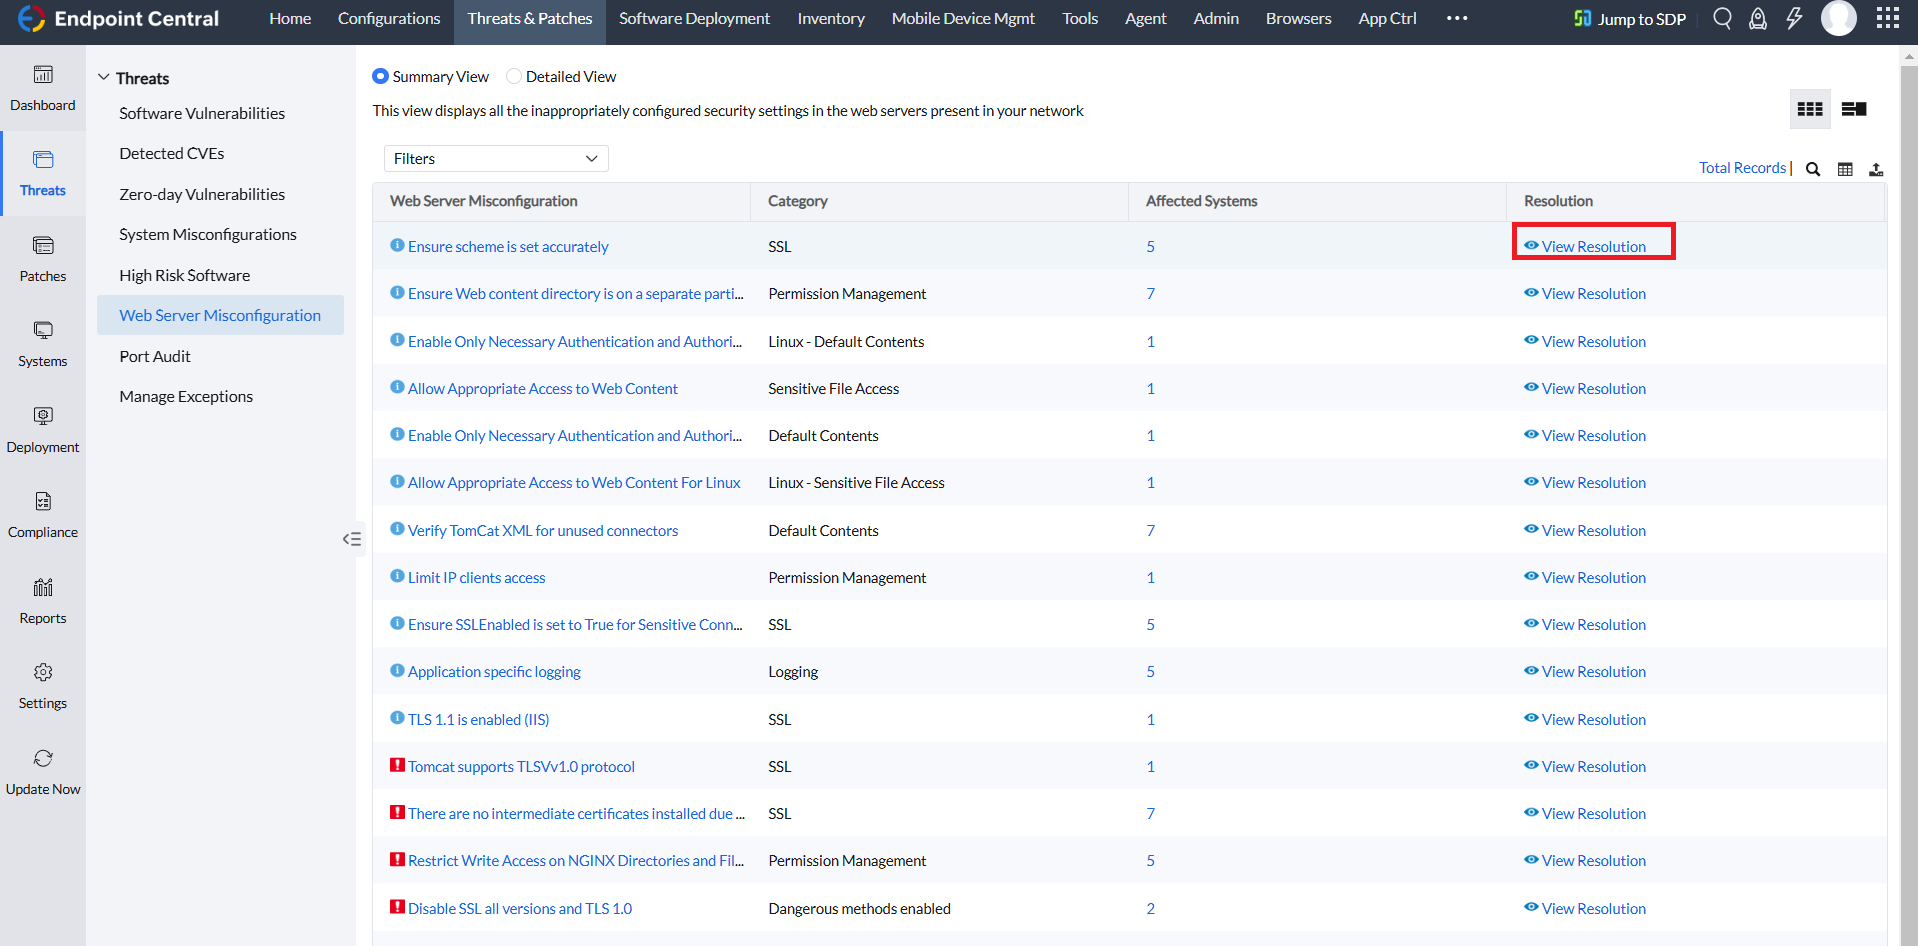Click the notifications bell icon

1757,19
